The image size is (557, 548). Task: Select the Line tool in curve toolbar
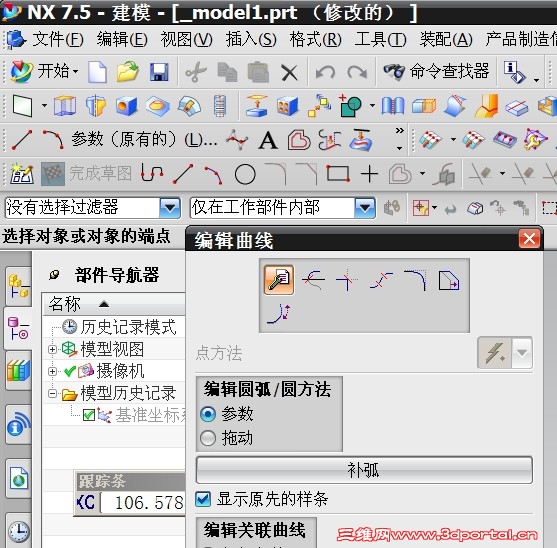(22, 140)
